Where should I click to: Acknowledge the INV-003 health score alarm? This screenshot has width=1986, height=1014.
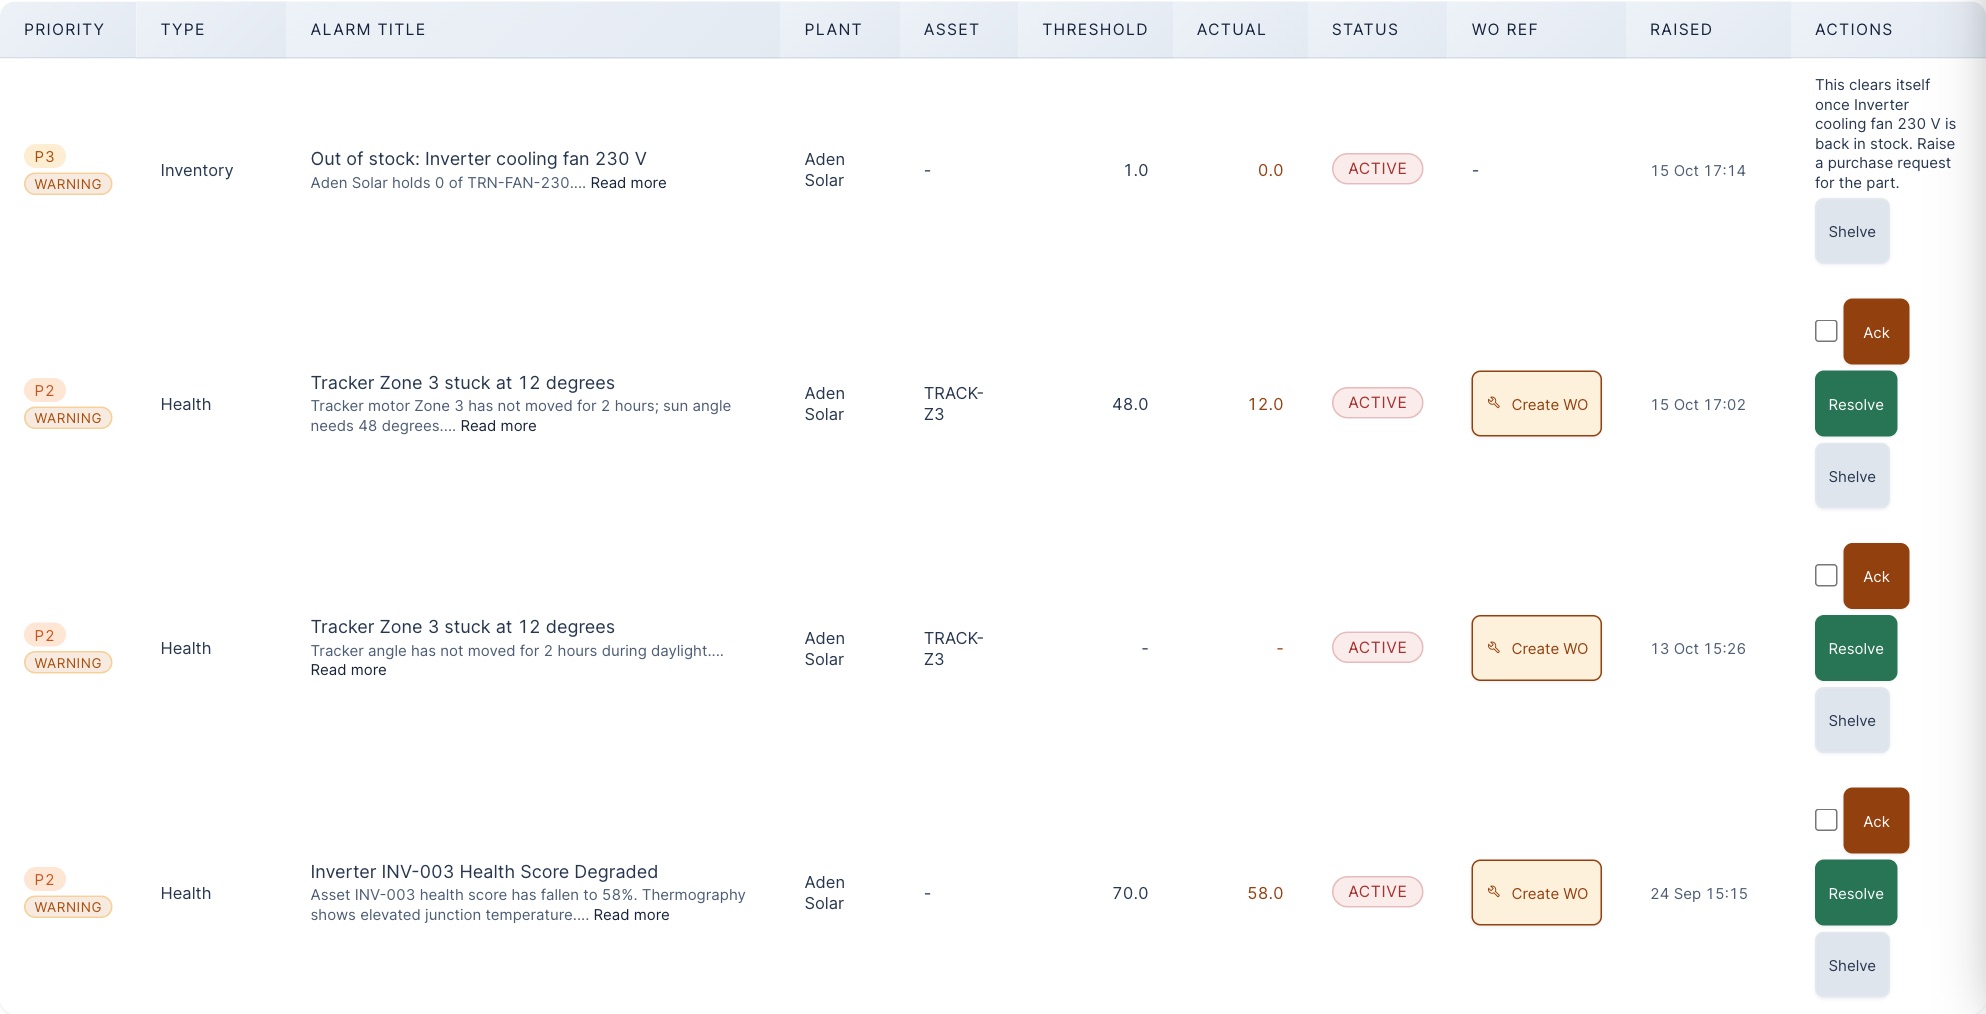click(x=1876, y=821)
